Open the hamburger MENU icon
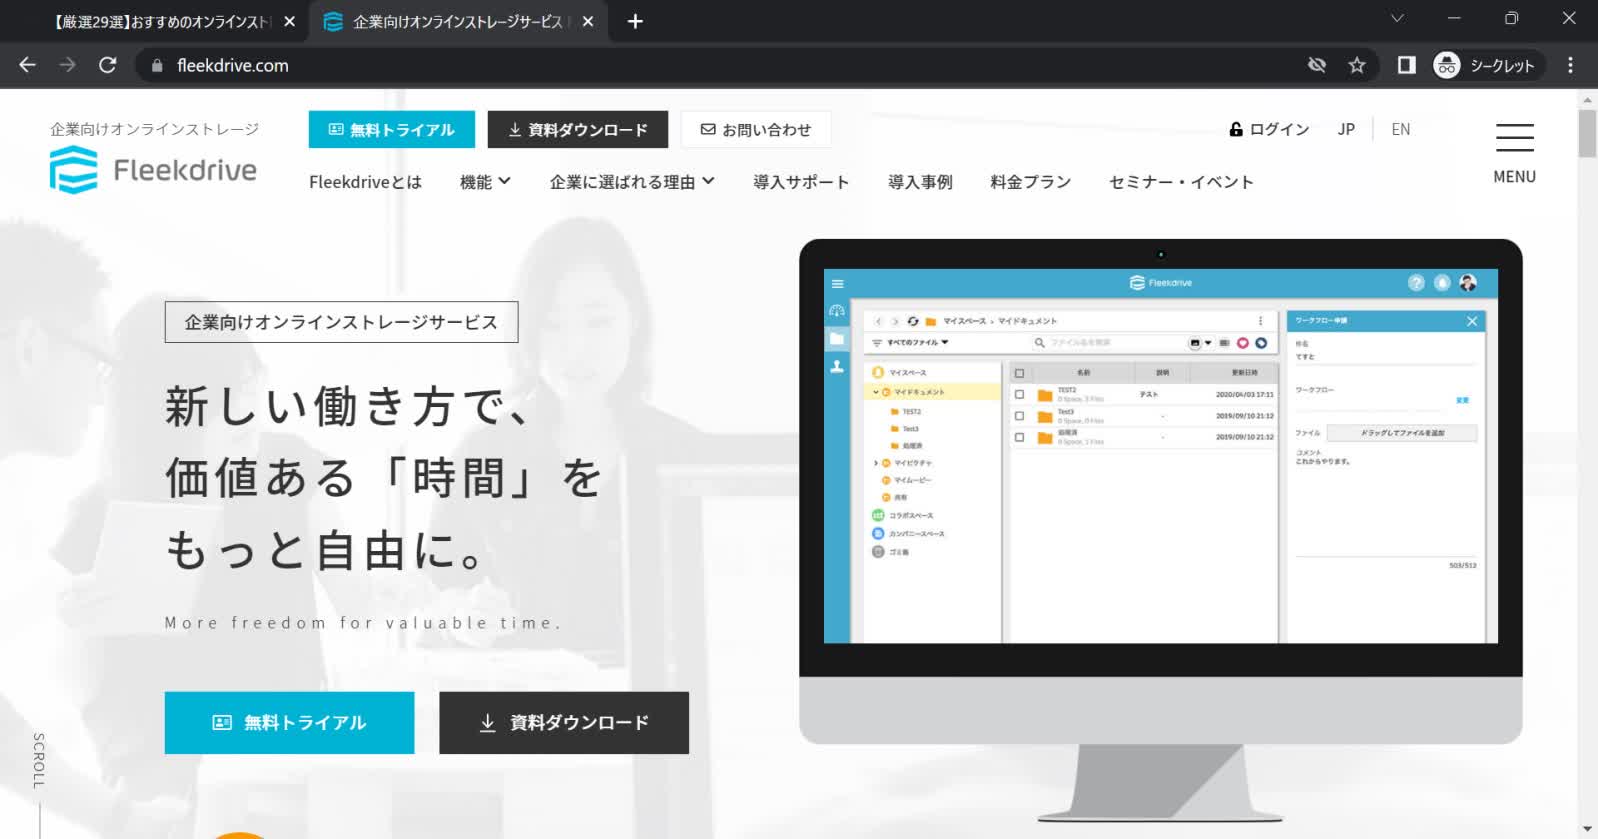 tap(1514, 138)
